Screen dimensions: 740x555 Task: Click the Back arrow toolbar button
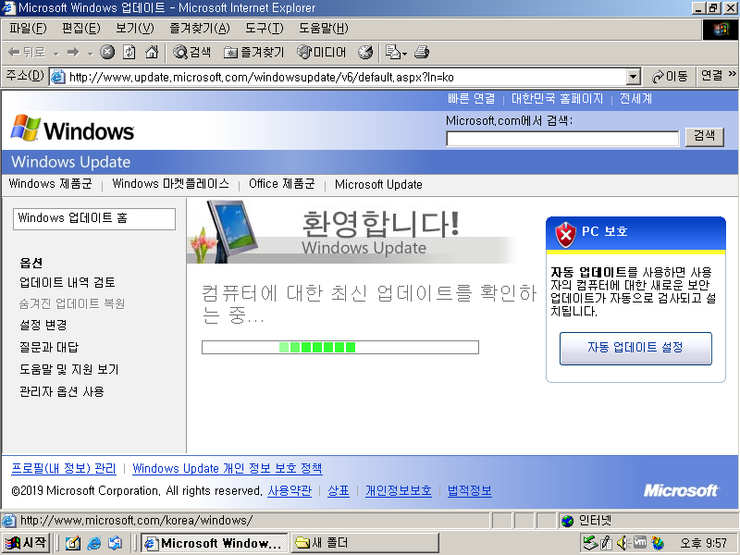pos(26,52)
